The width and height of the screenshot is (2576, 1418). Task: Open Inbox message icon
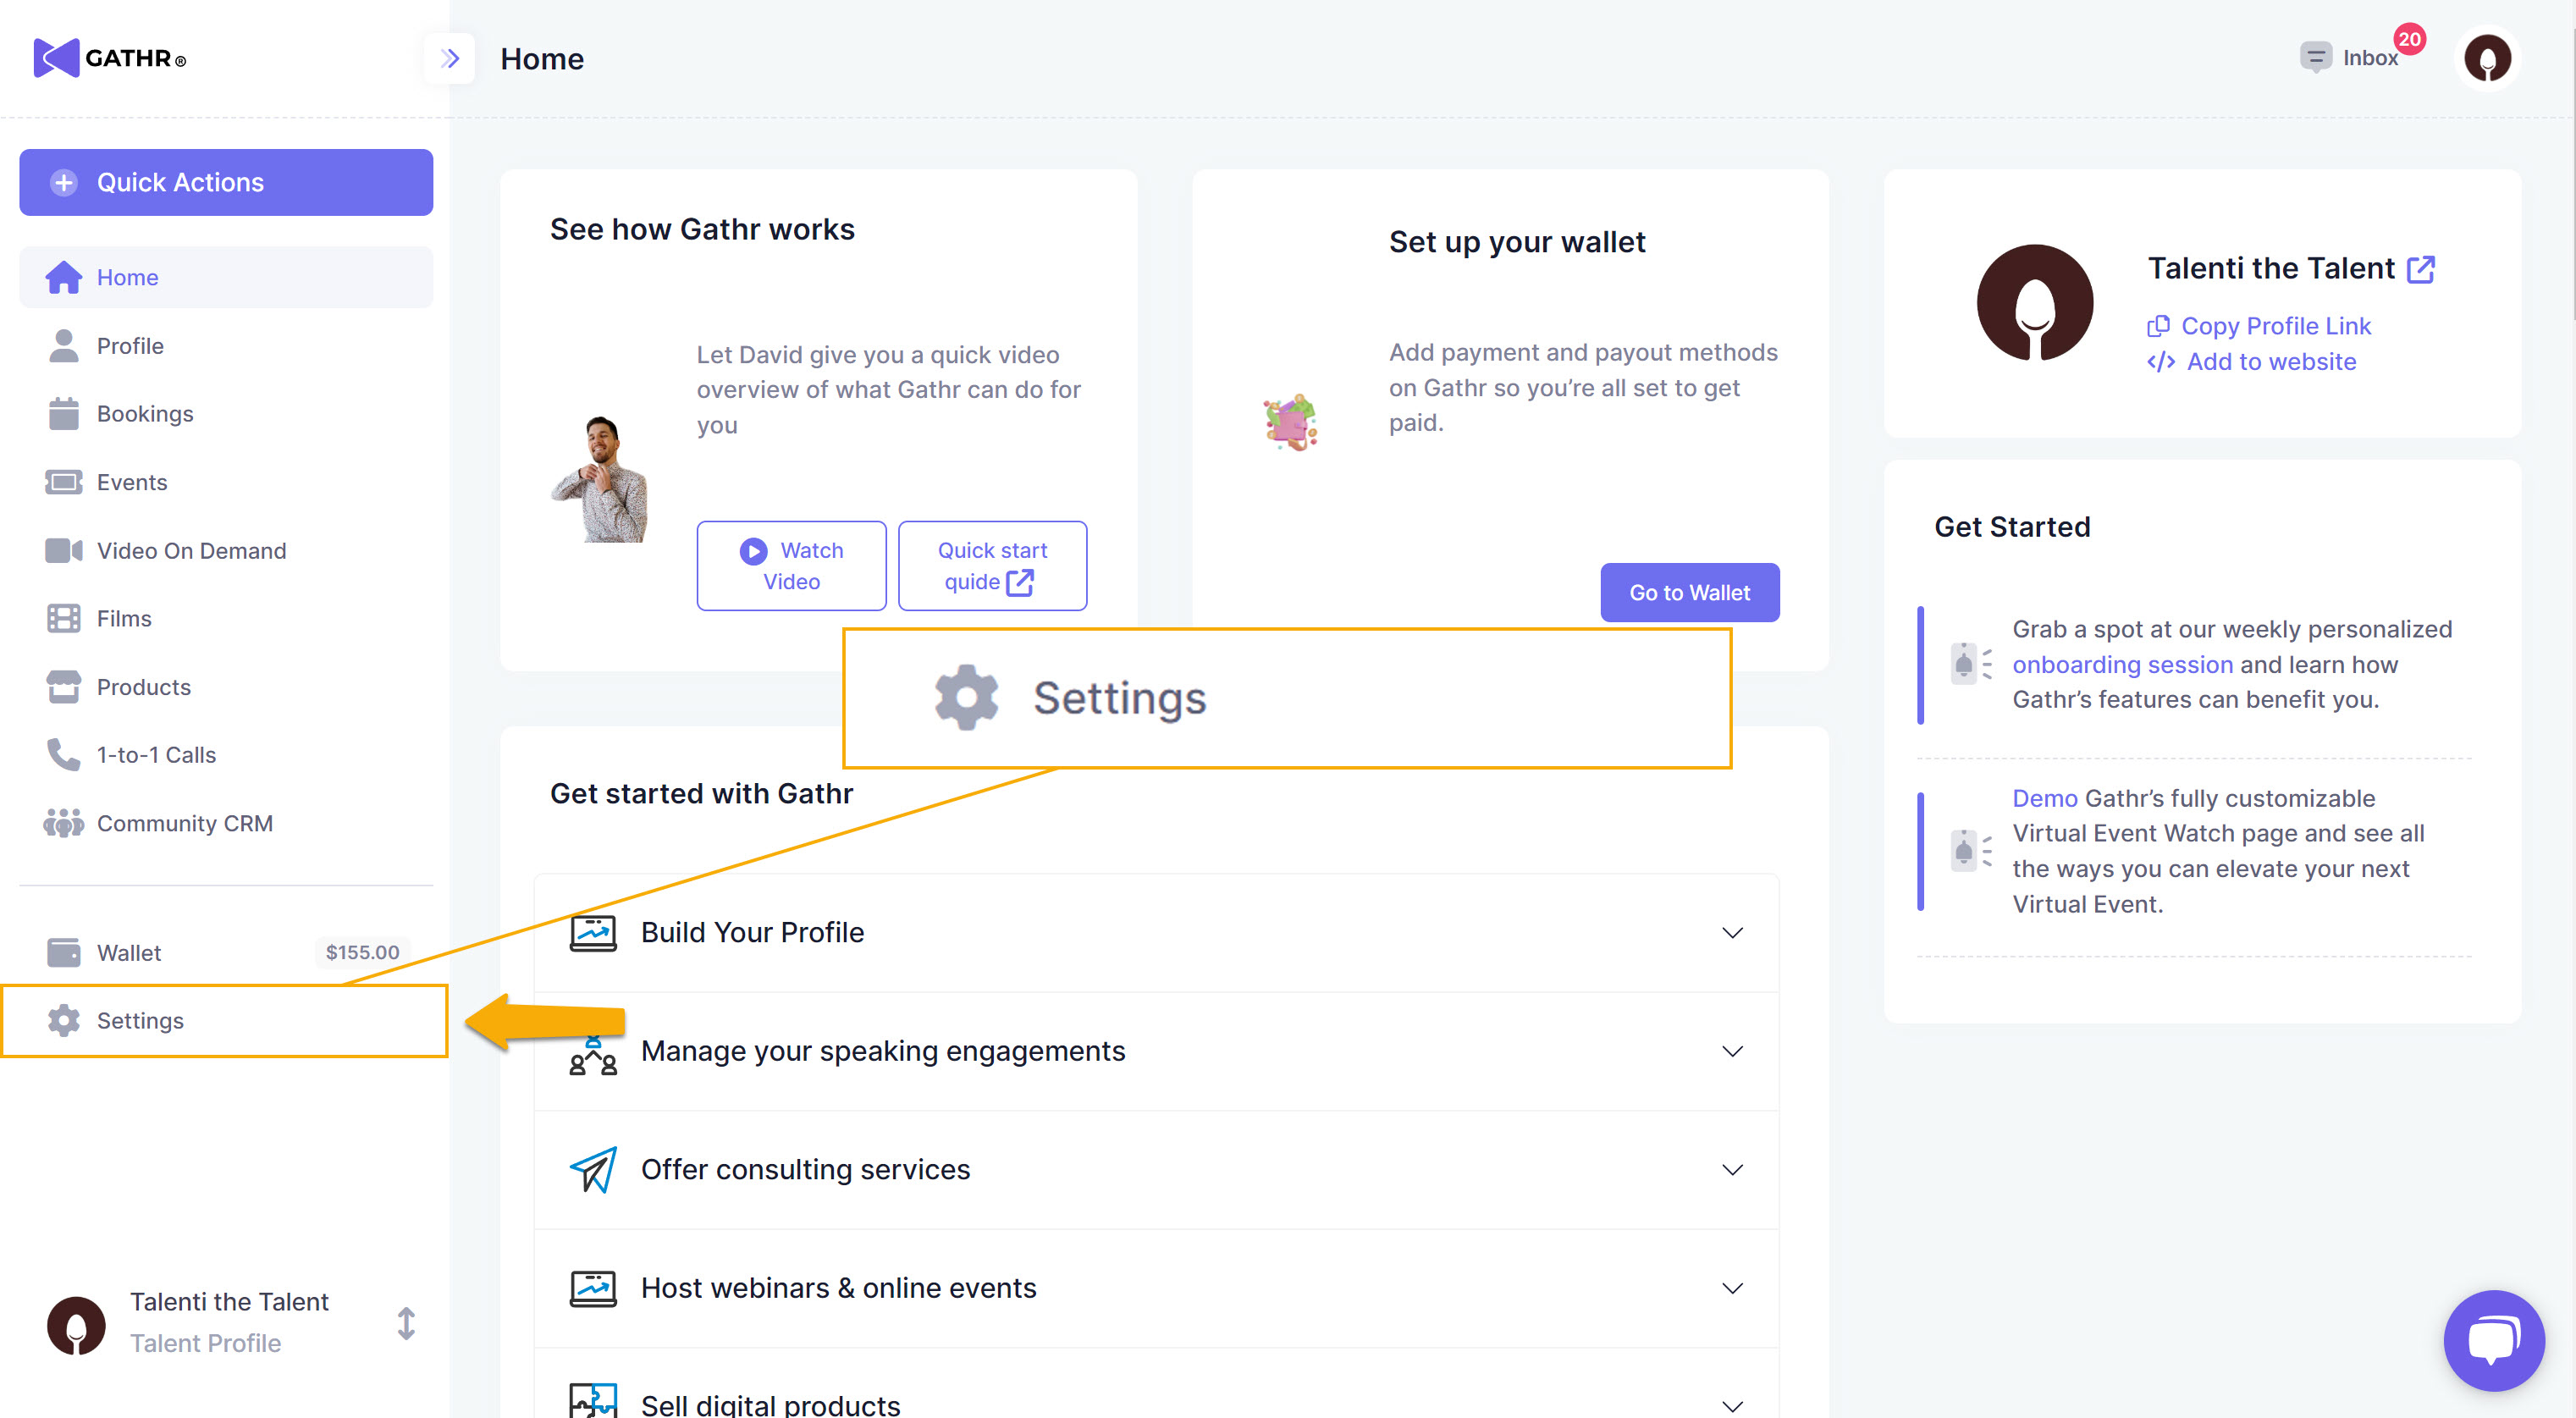point(2315,58)
